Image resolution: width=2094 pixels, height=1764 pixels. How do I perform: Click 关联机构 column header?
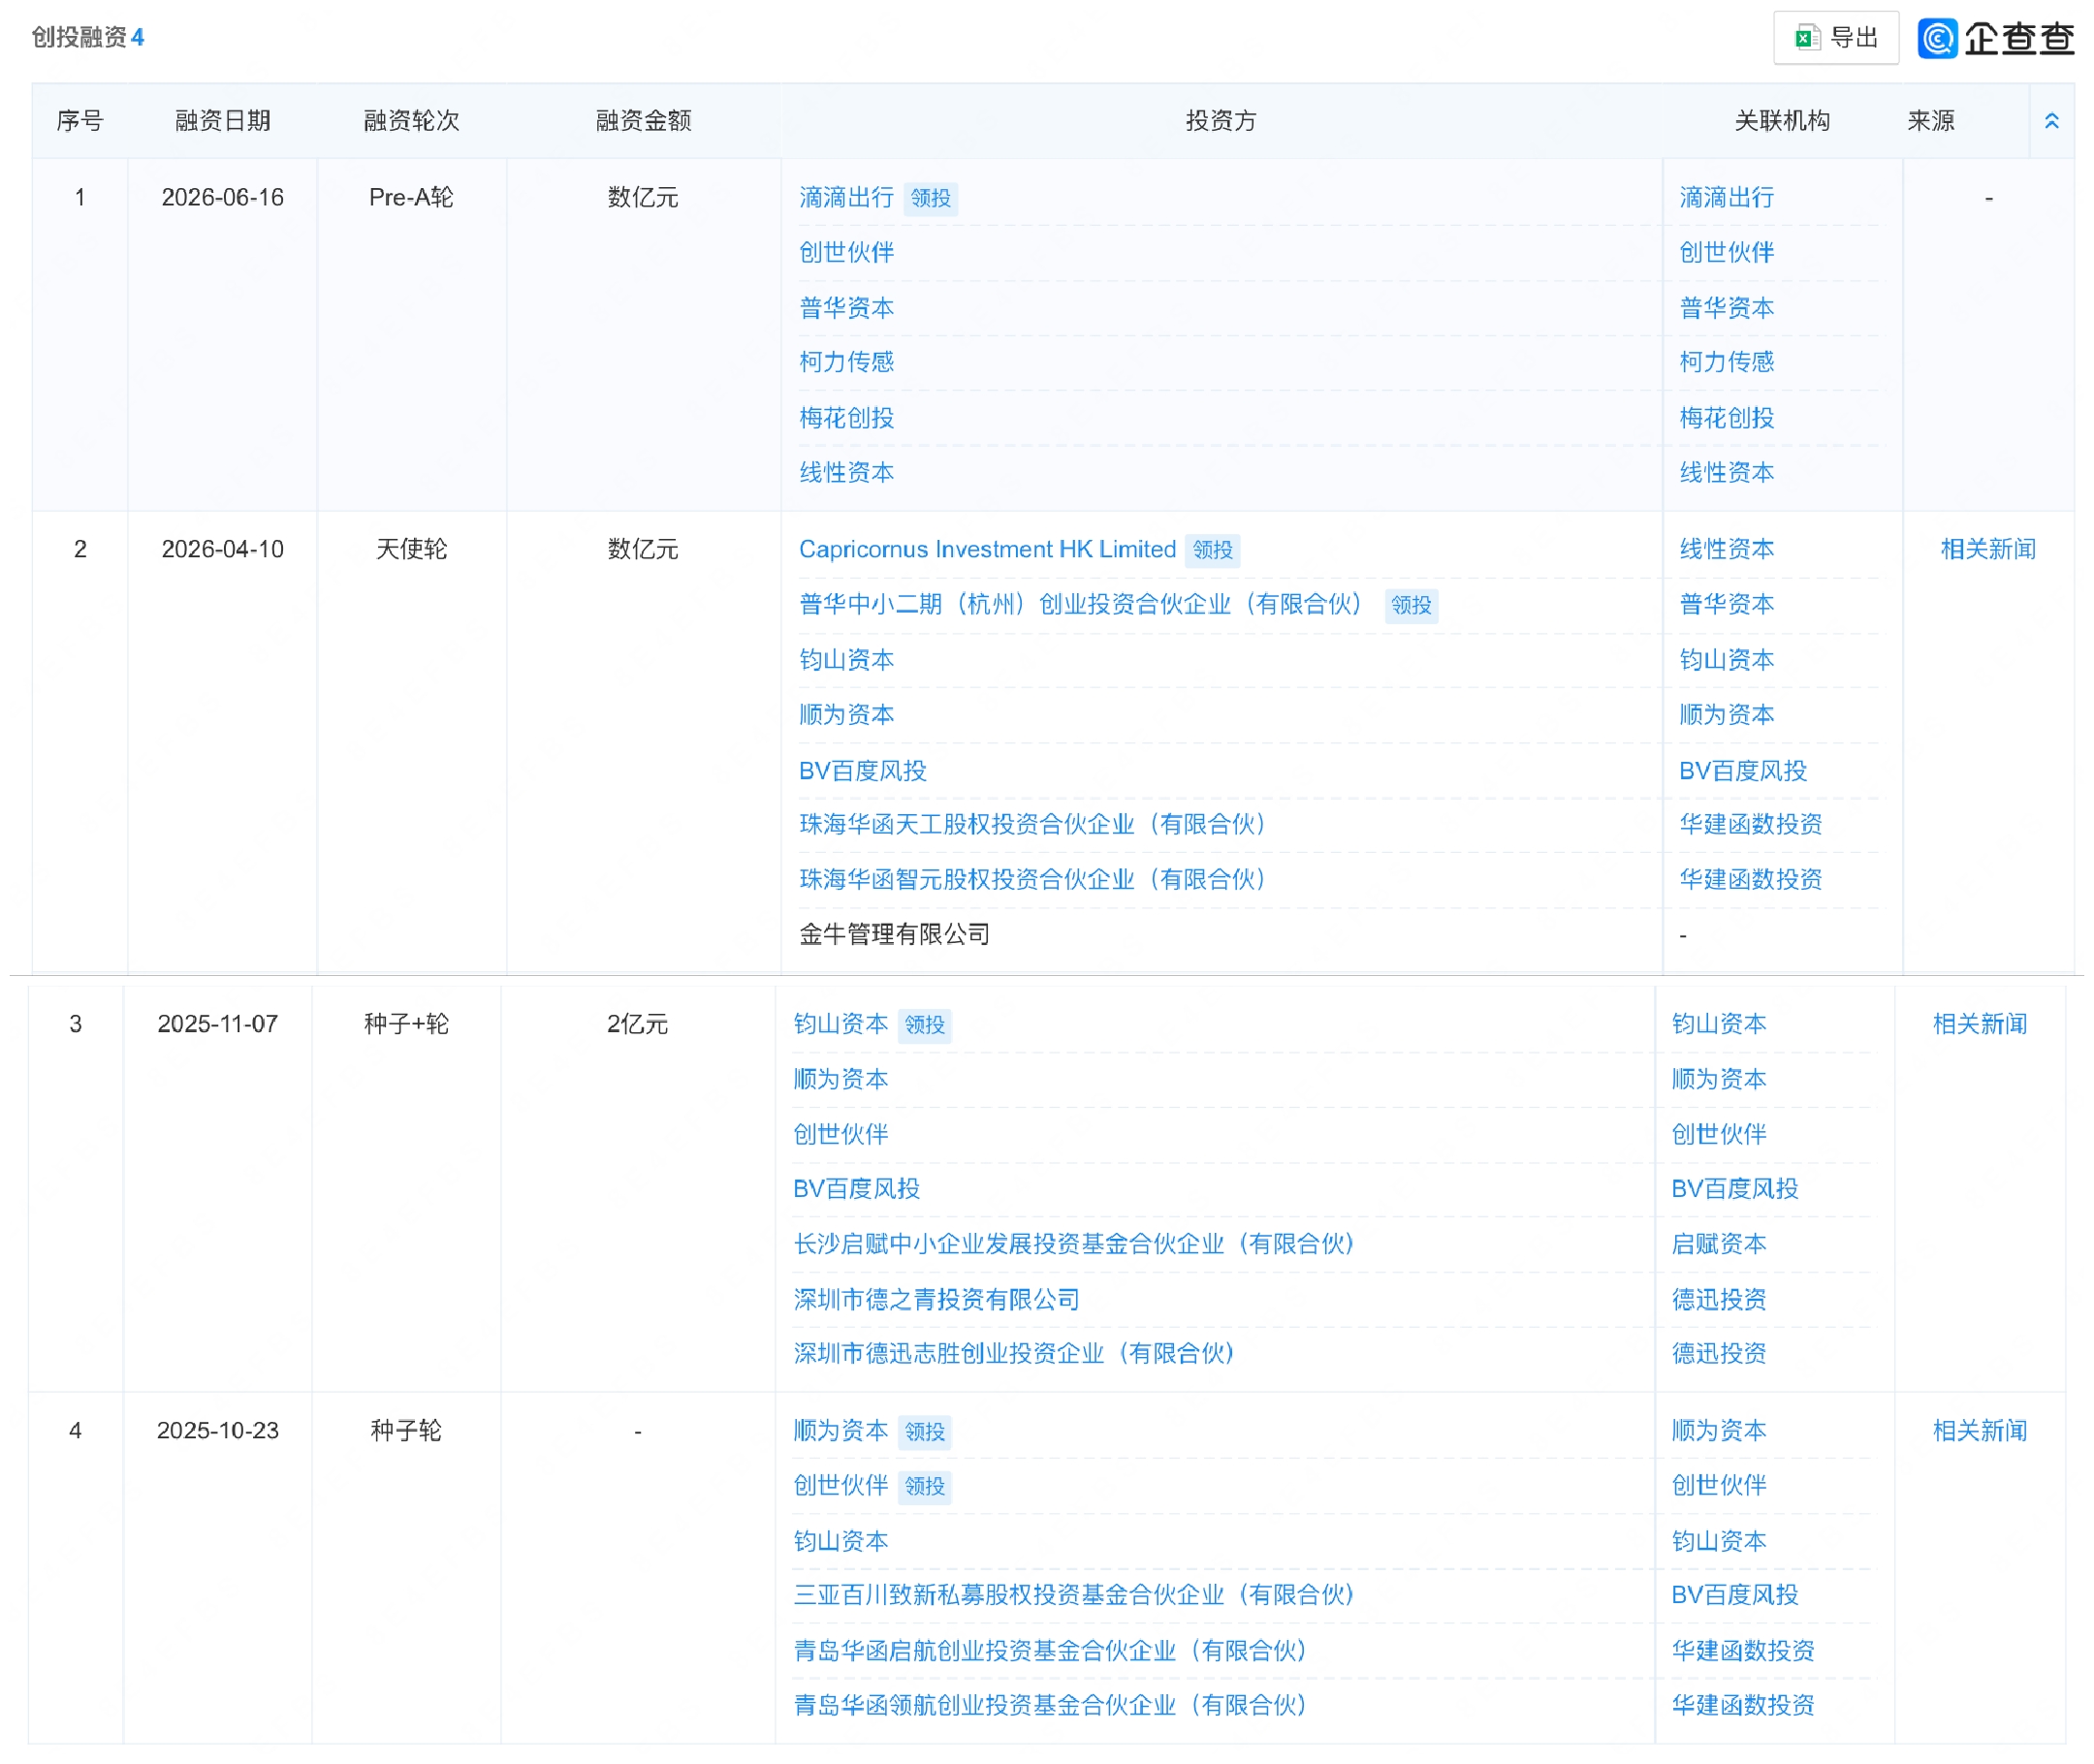pos(1782,121)
